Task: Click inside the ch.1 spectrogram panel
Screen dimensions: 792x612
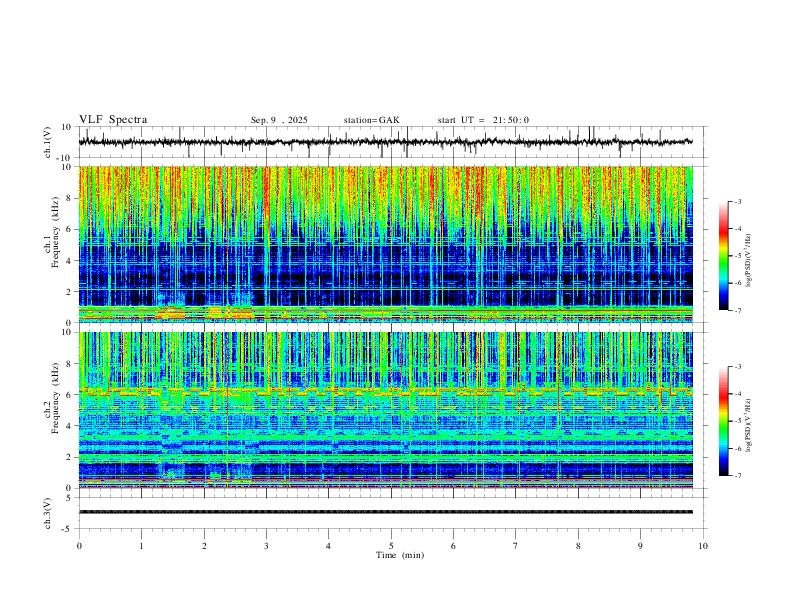Action: (x=386, y=244)
